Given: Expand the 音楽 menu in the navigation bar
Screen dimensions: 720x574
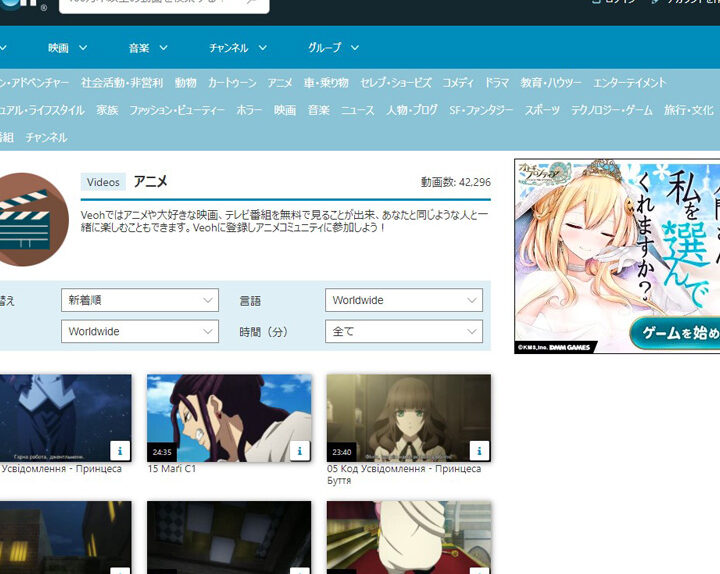Looking at the screenshot, I should pyautogui.click(x=148, y=48).
